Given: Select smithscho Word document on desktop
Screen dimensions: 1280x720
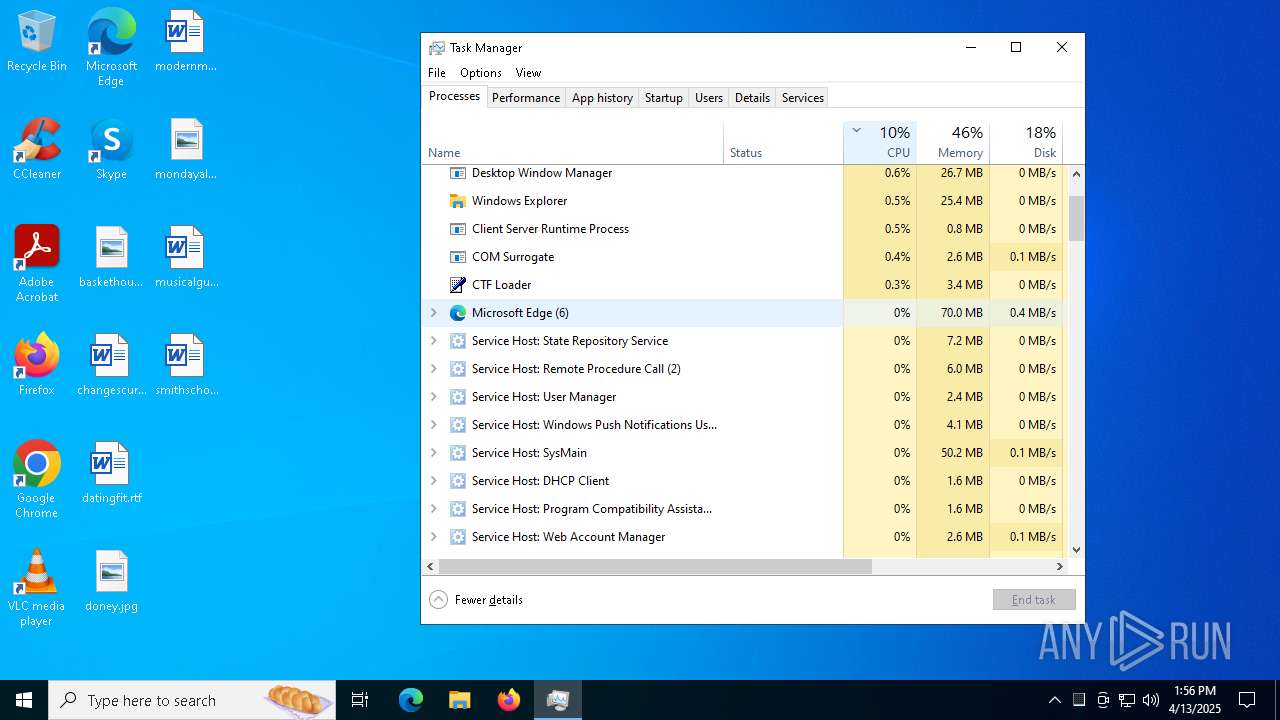Looking at the screenshot, I should click(x=186, y=366).
